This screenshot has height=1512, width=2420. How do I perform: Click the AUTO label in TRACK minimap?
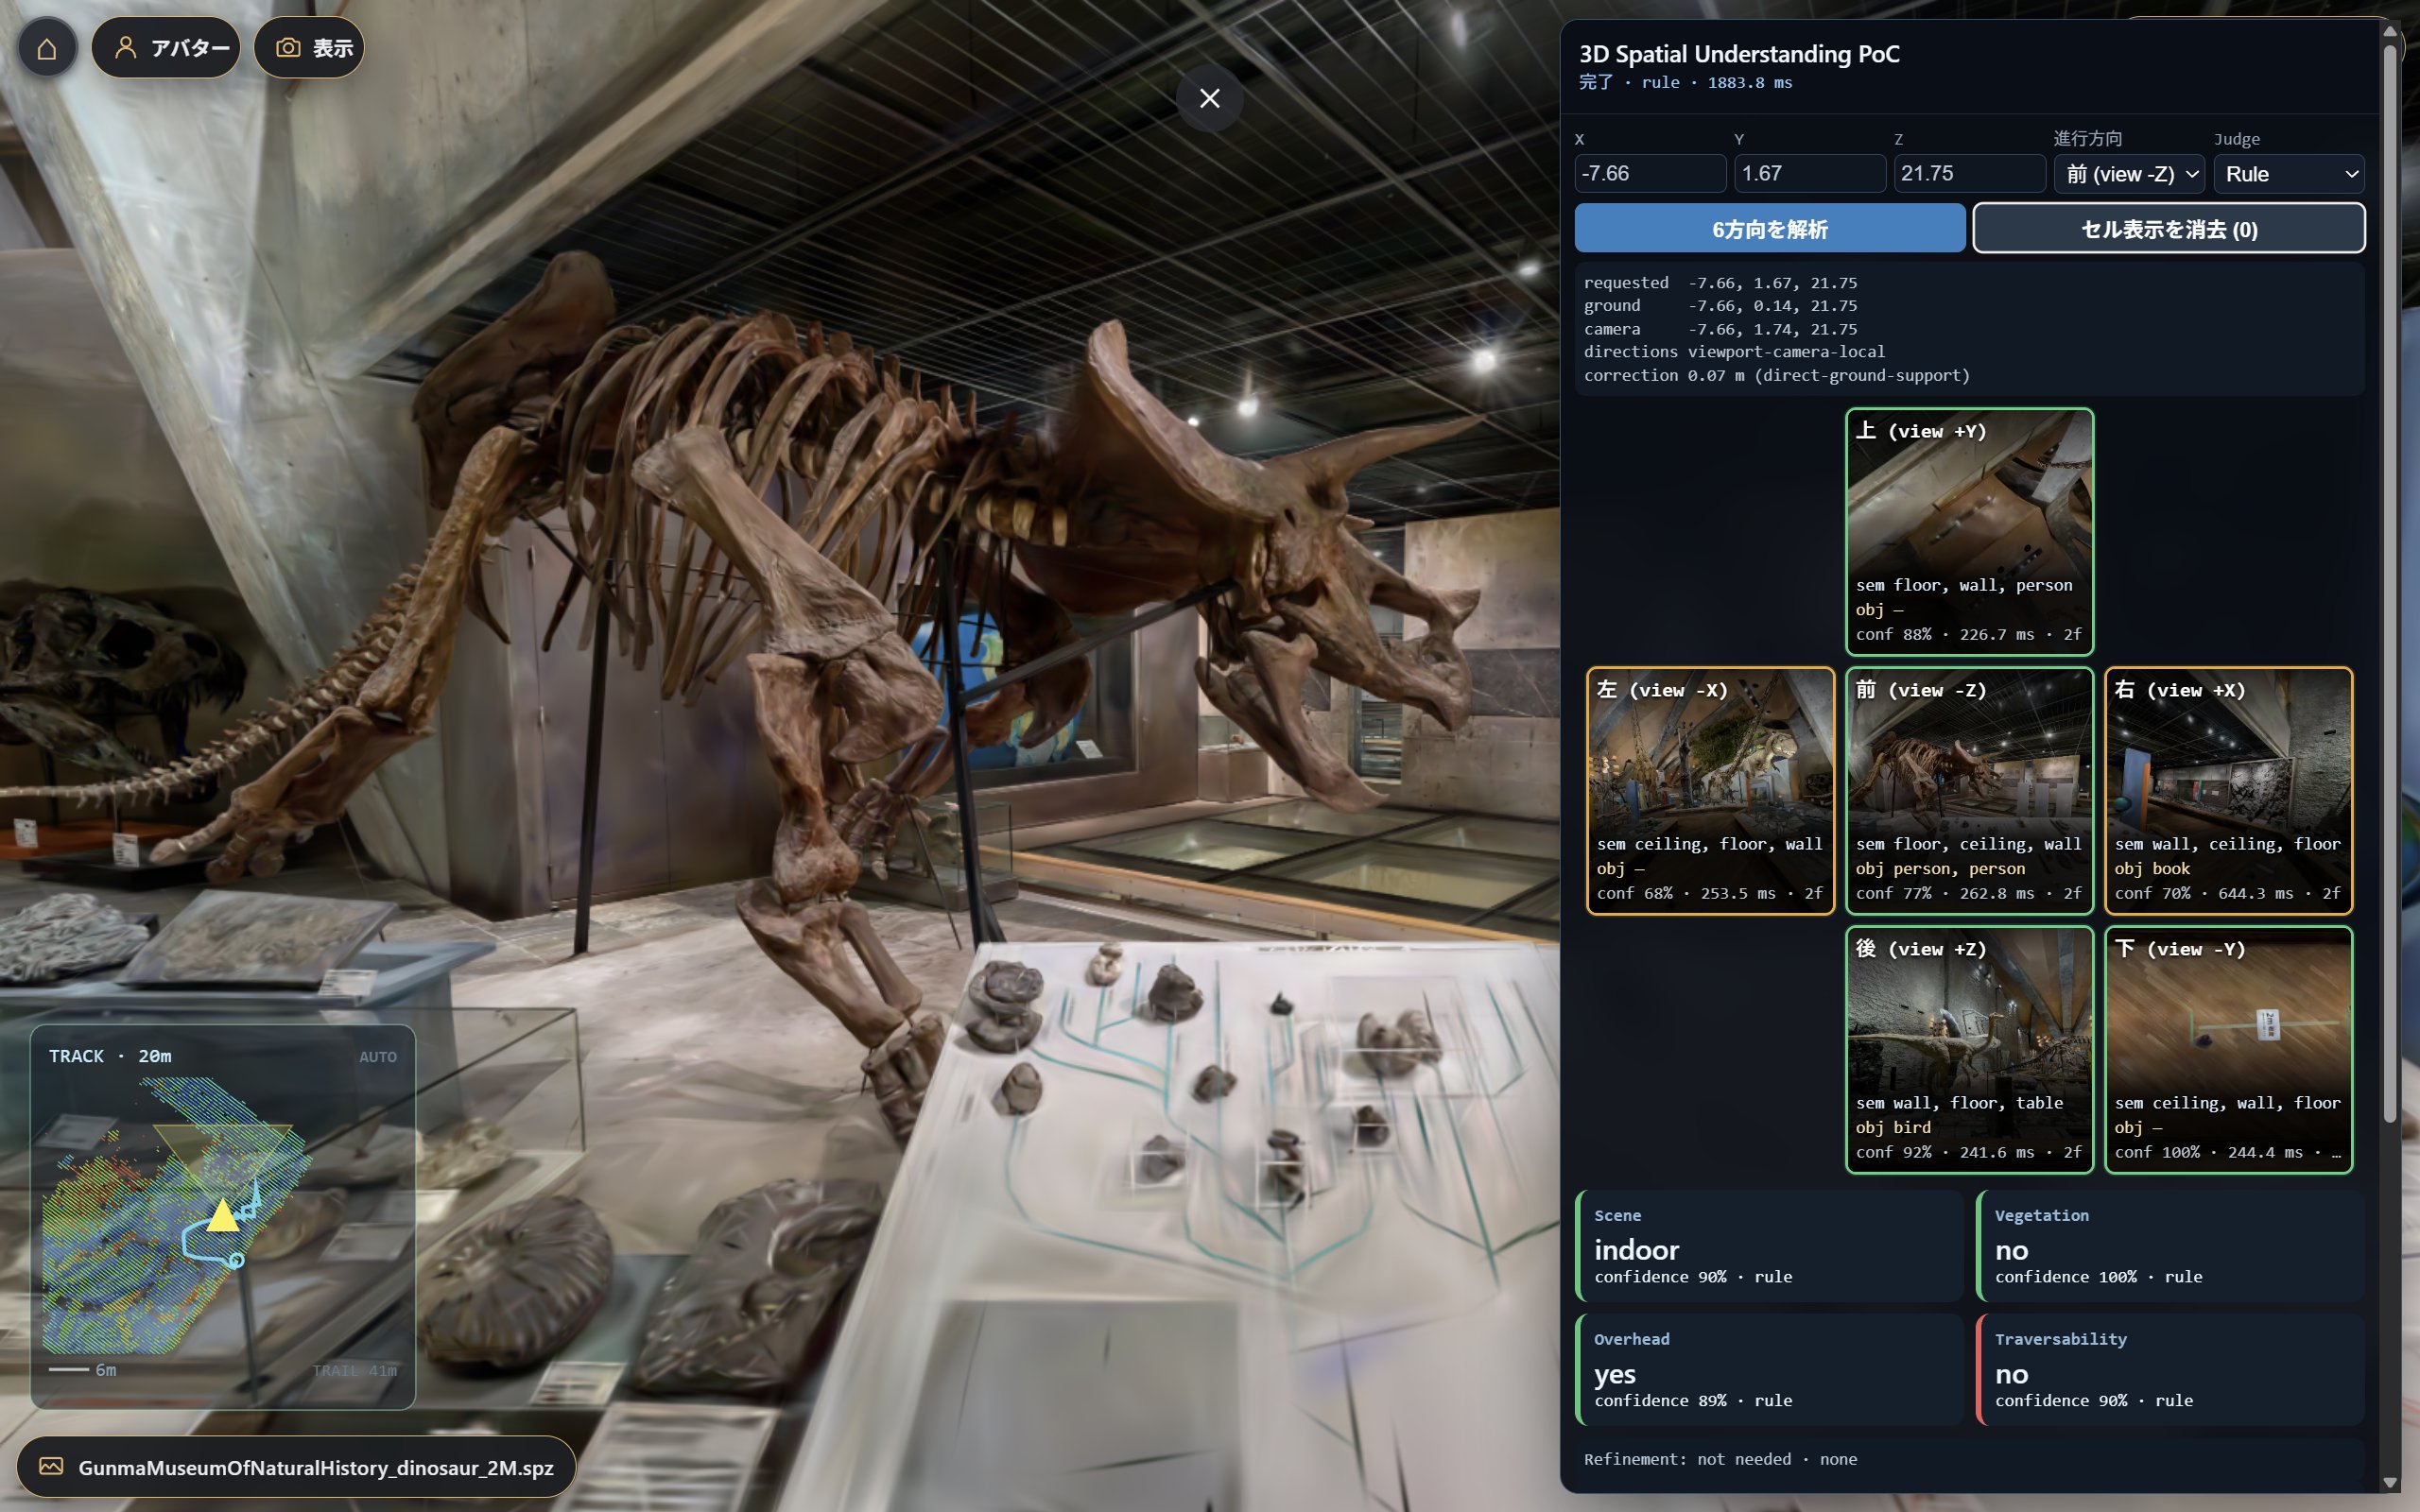coord(378,1057)
